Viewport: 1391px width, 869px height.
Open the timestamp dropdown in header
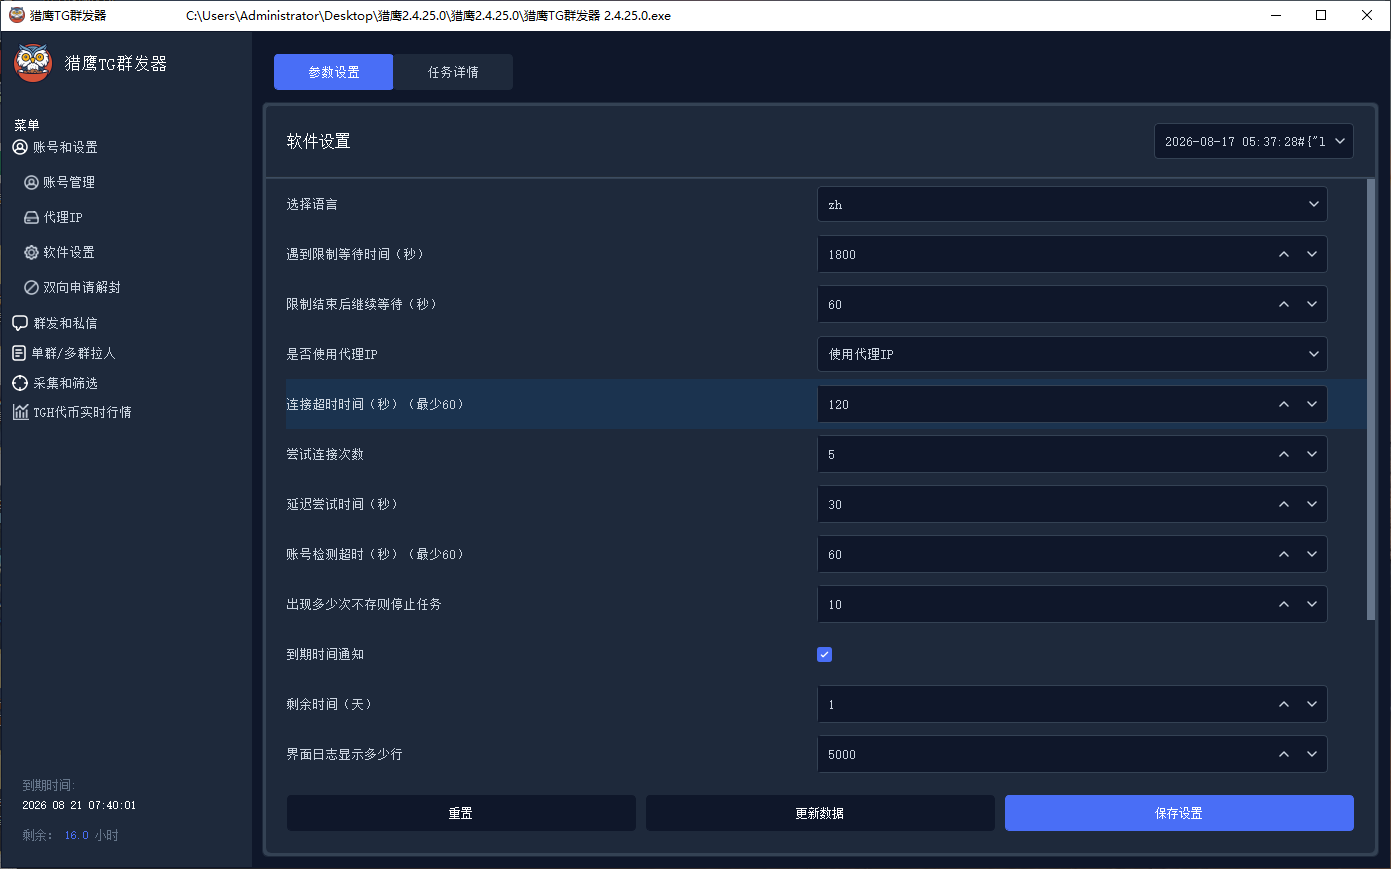(x=1254, y=141)
